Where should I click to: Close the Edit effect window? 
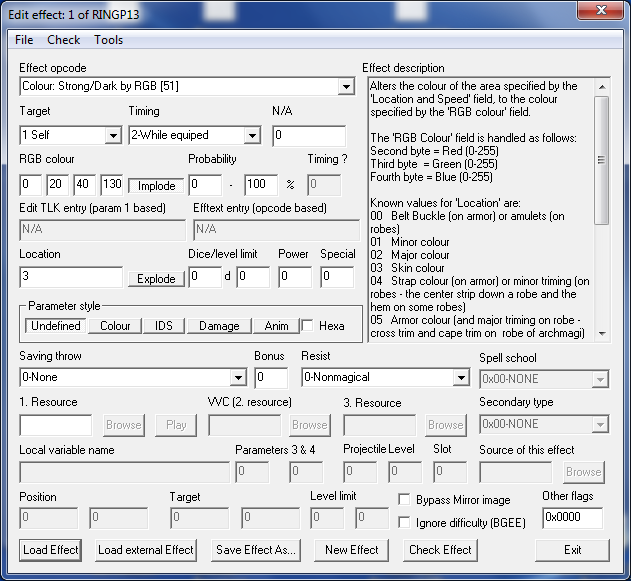coord(601,10)
